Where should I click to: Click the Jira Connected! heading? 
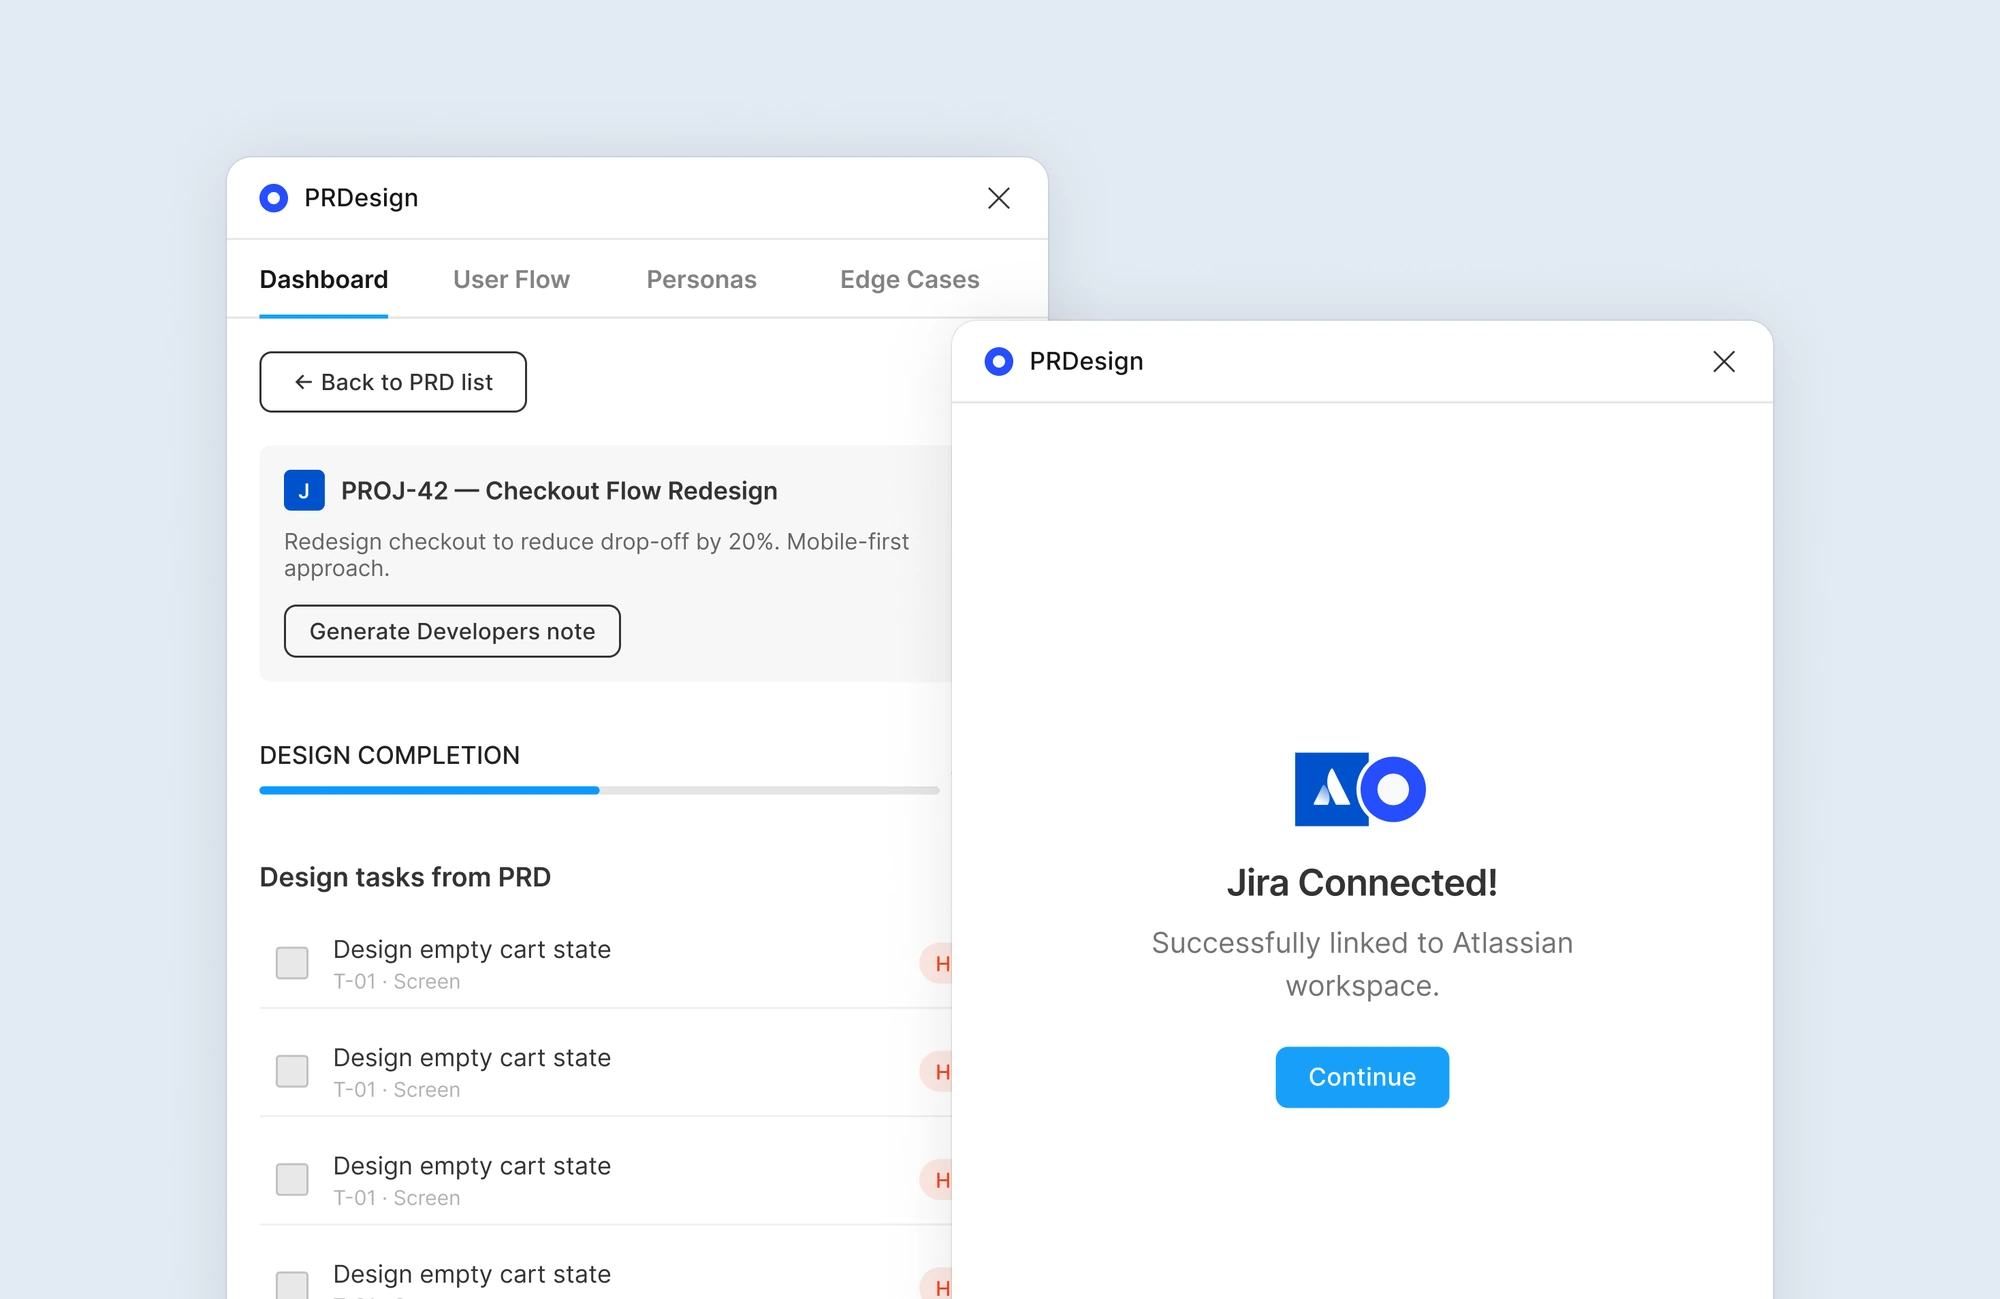1362,882
